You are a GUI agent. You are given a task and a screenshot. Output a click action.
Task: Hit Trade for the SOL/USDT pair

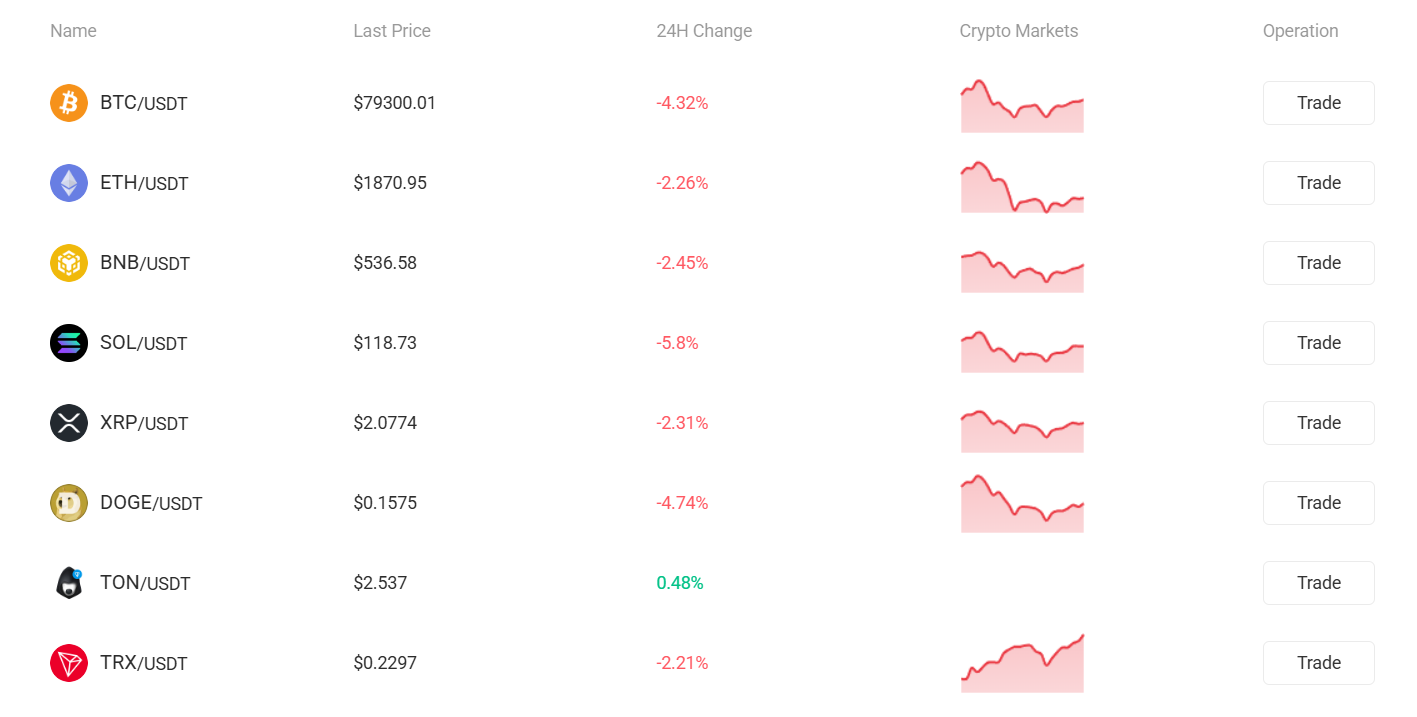click(1318, 343)
